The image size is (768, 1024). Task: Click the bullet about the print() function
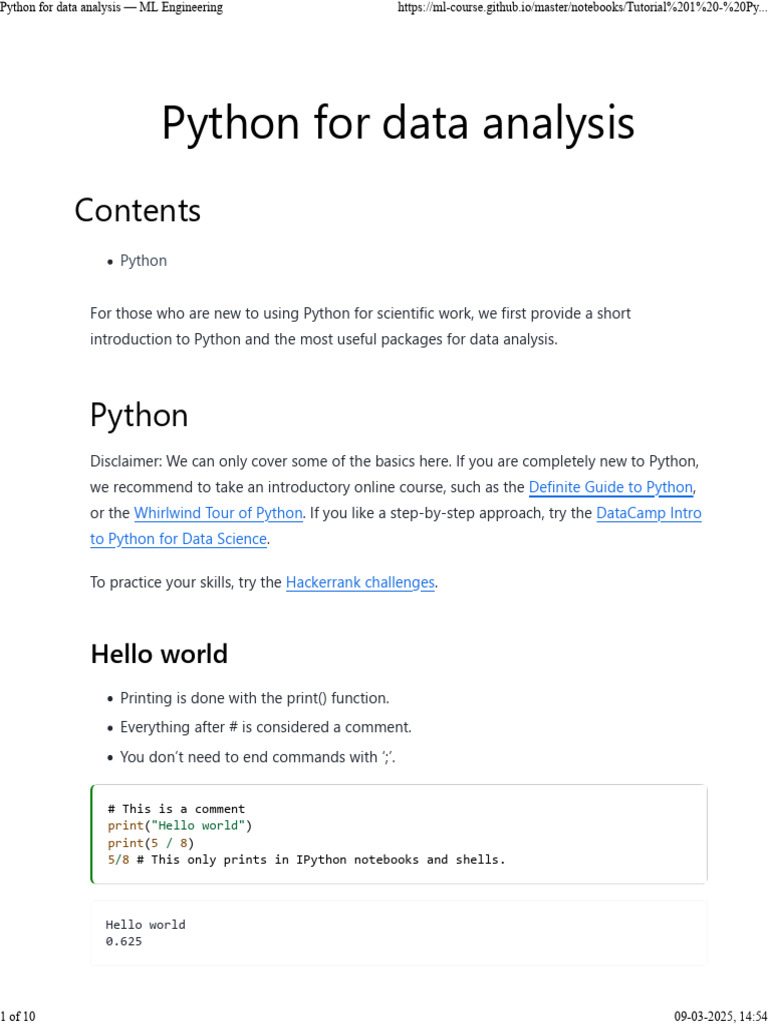tap(255, 698)
